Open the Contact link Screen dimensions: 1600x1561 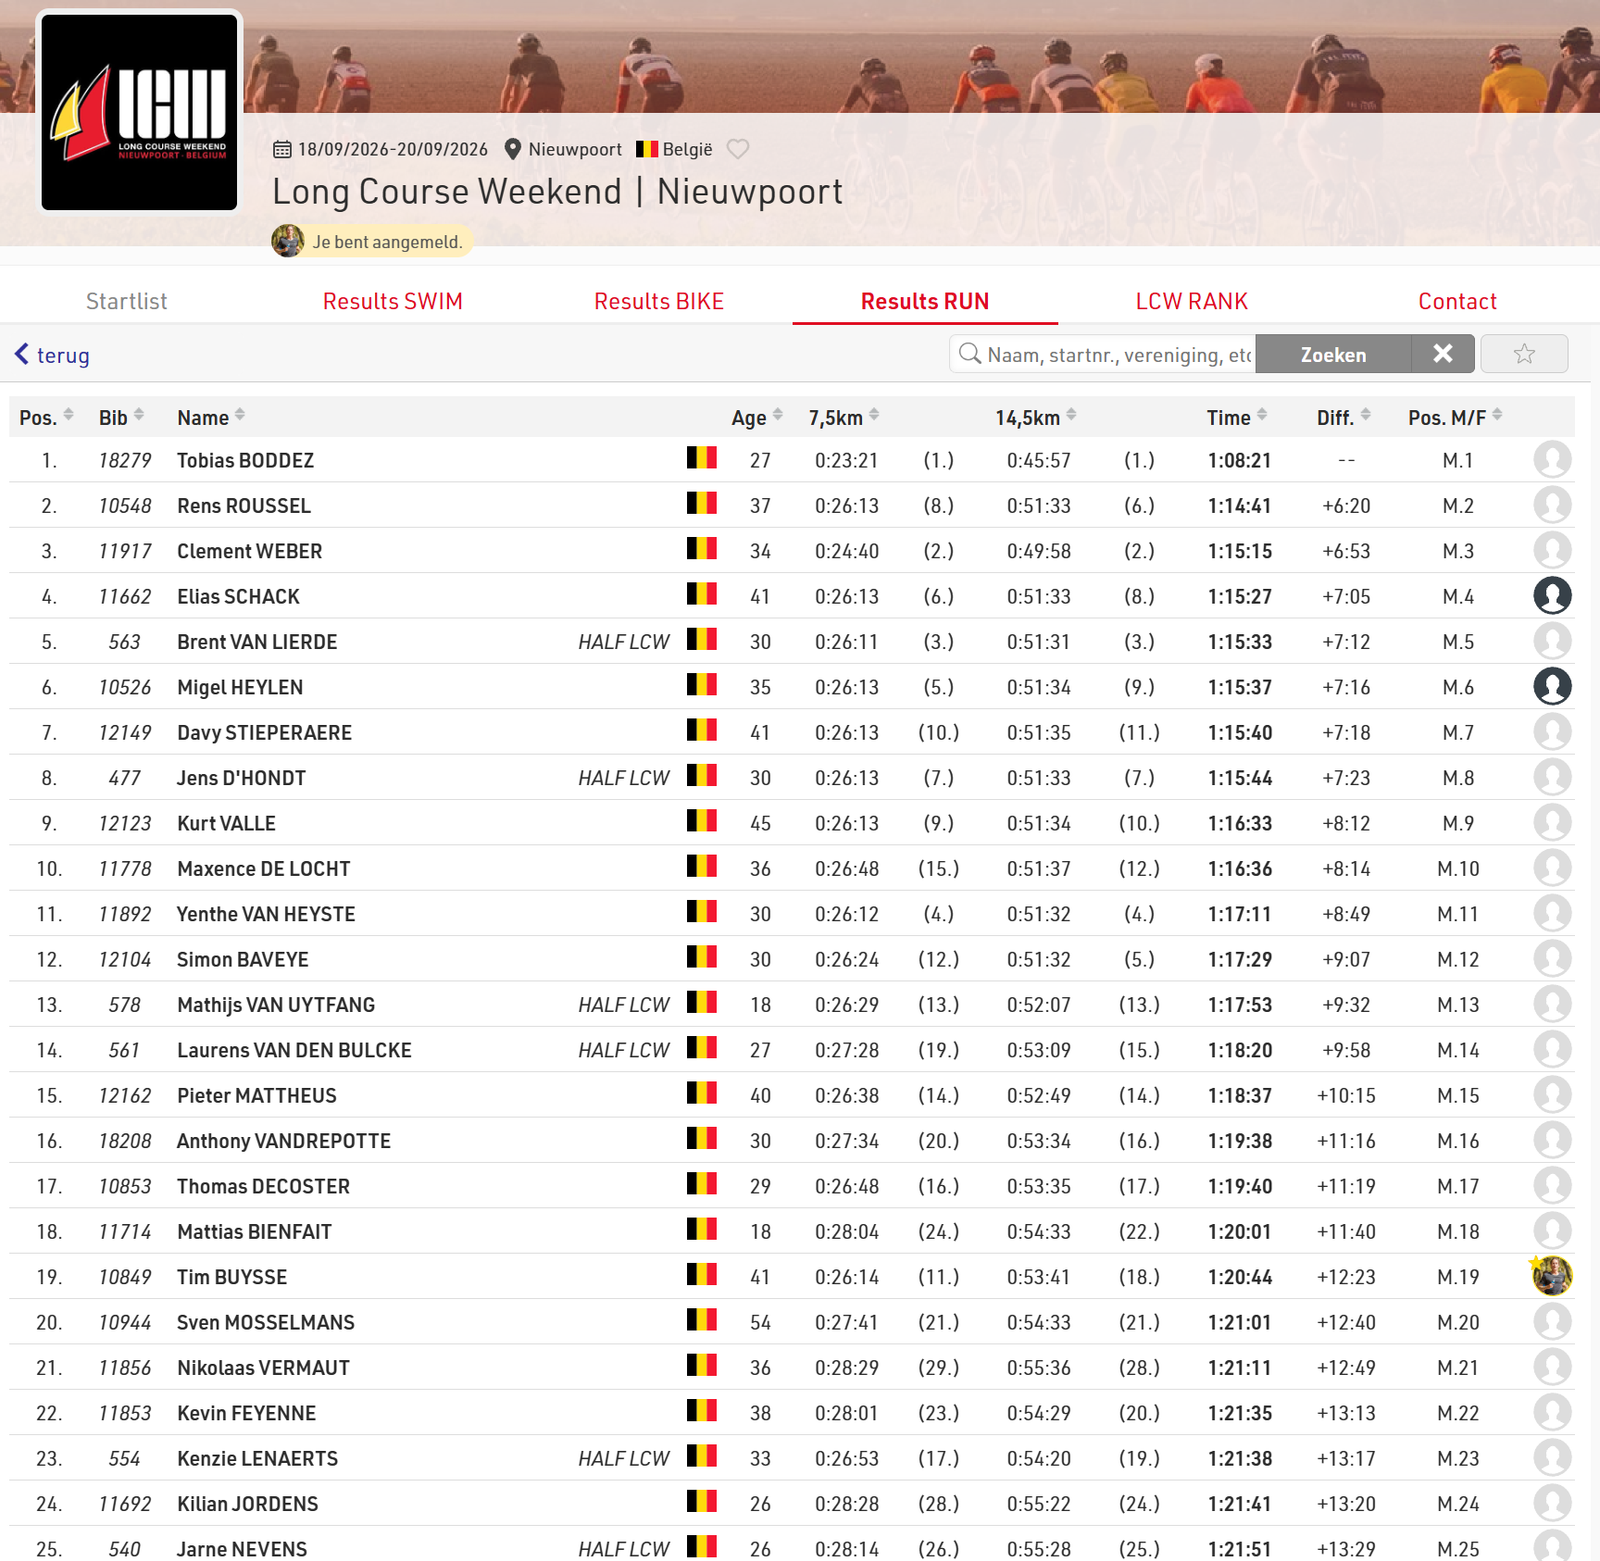1457,301
